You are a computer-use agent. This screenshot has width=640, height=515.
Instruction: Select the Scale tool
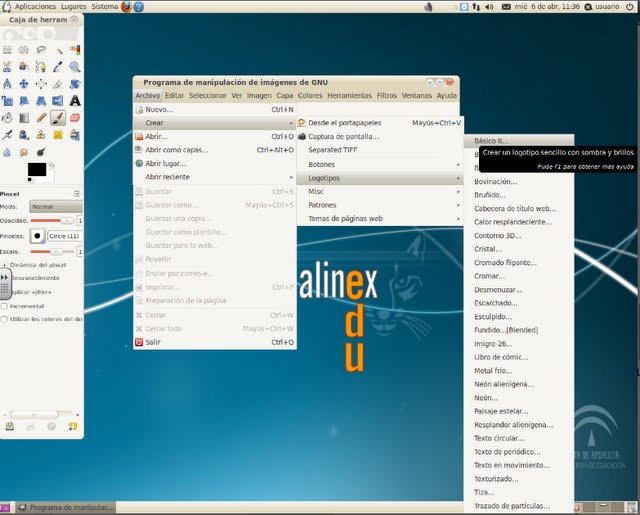[7, 101]
